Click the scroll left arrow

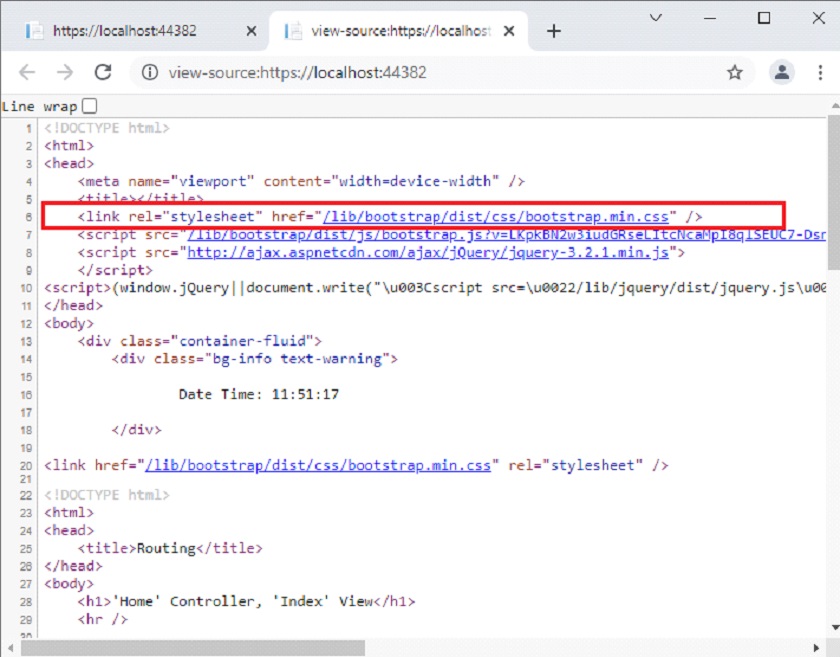click(x=10, y=648)
